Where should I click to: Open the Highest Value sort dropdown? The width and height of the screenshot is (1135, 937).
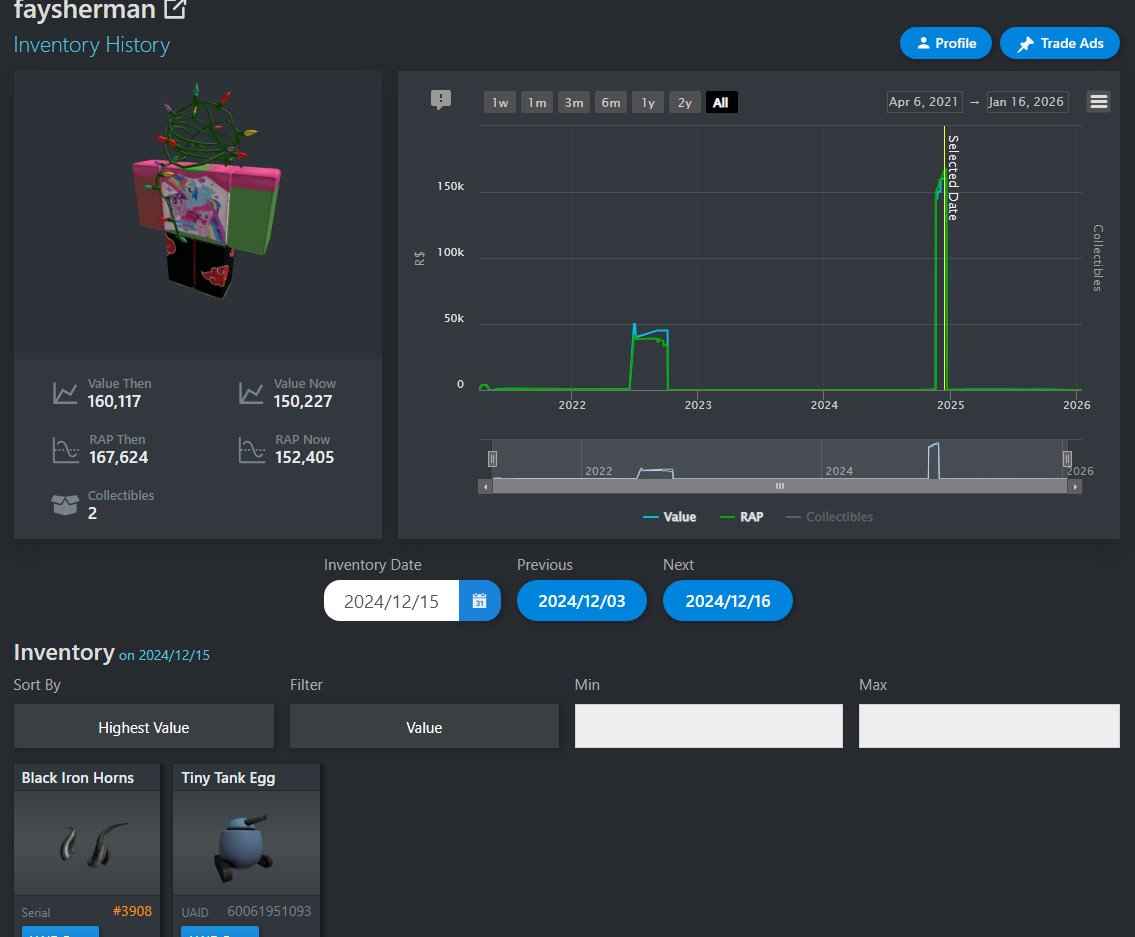click(x=143, y=727)
